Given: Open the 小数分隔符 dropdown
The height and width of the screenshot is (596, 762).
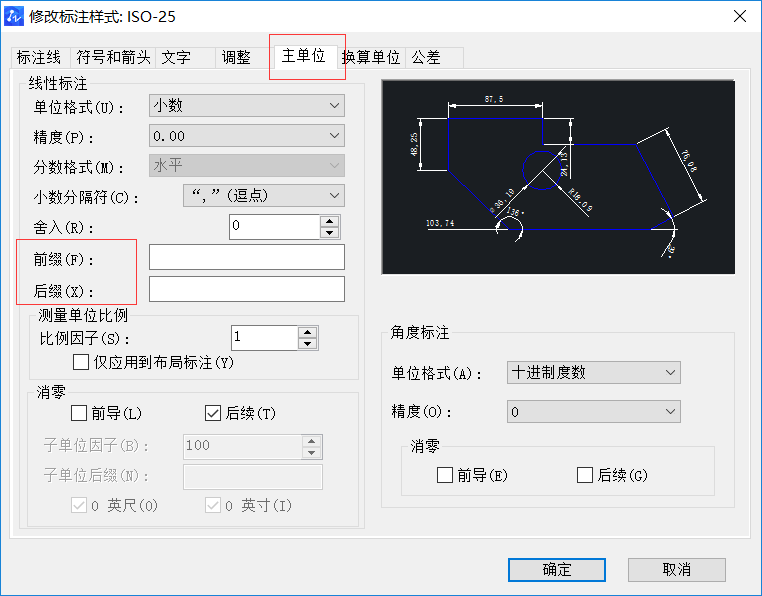Looking at the screenshot, I should coord(263,196).
